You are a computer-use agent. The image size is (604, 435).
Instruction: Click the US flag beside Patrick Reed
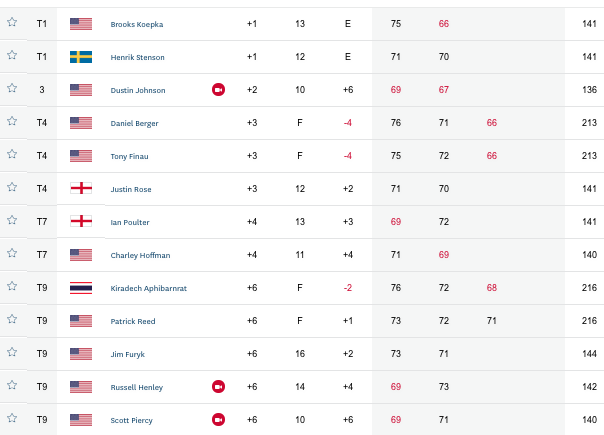(81, 321)
